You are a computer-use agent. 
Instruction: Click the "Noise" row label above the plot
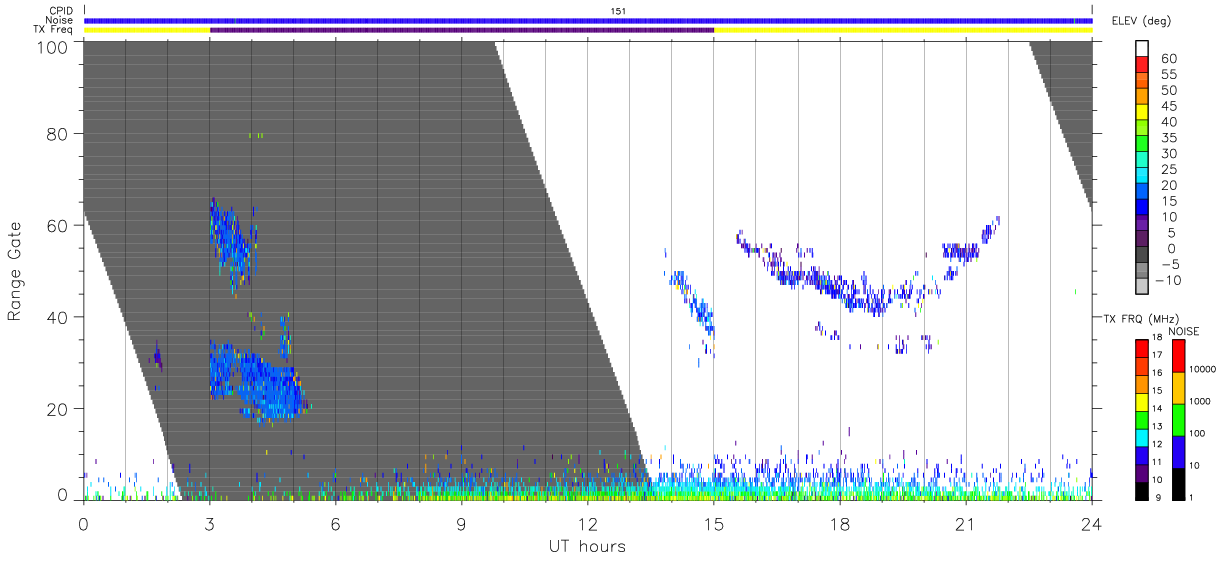click(60, 20)
